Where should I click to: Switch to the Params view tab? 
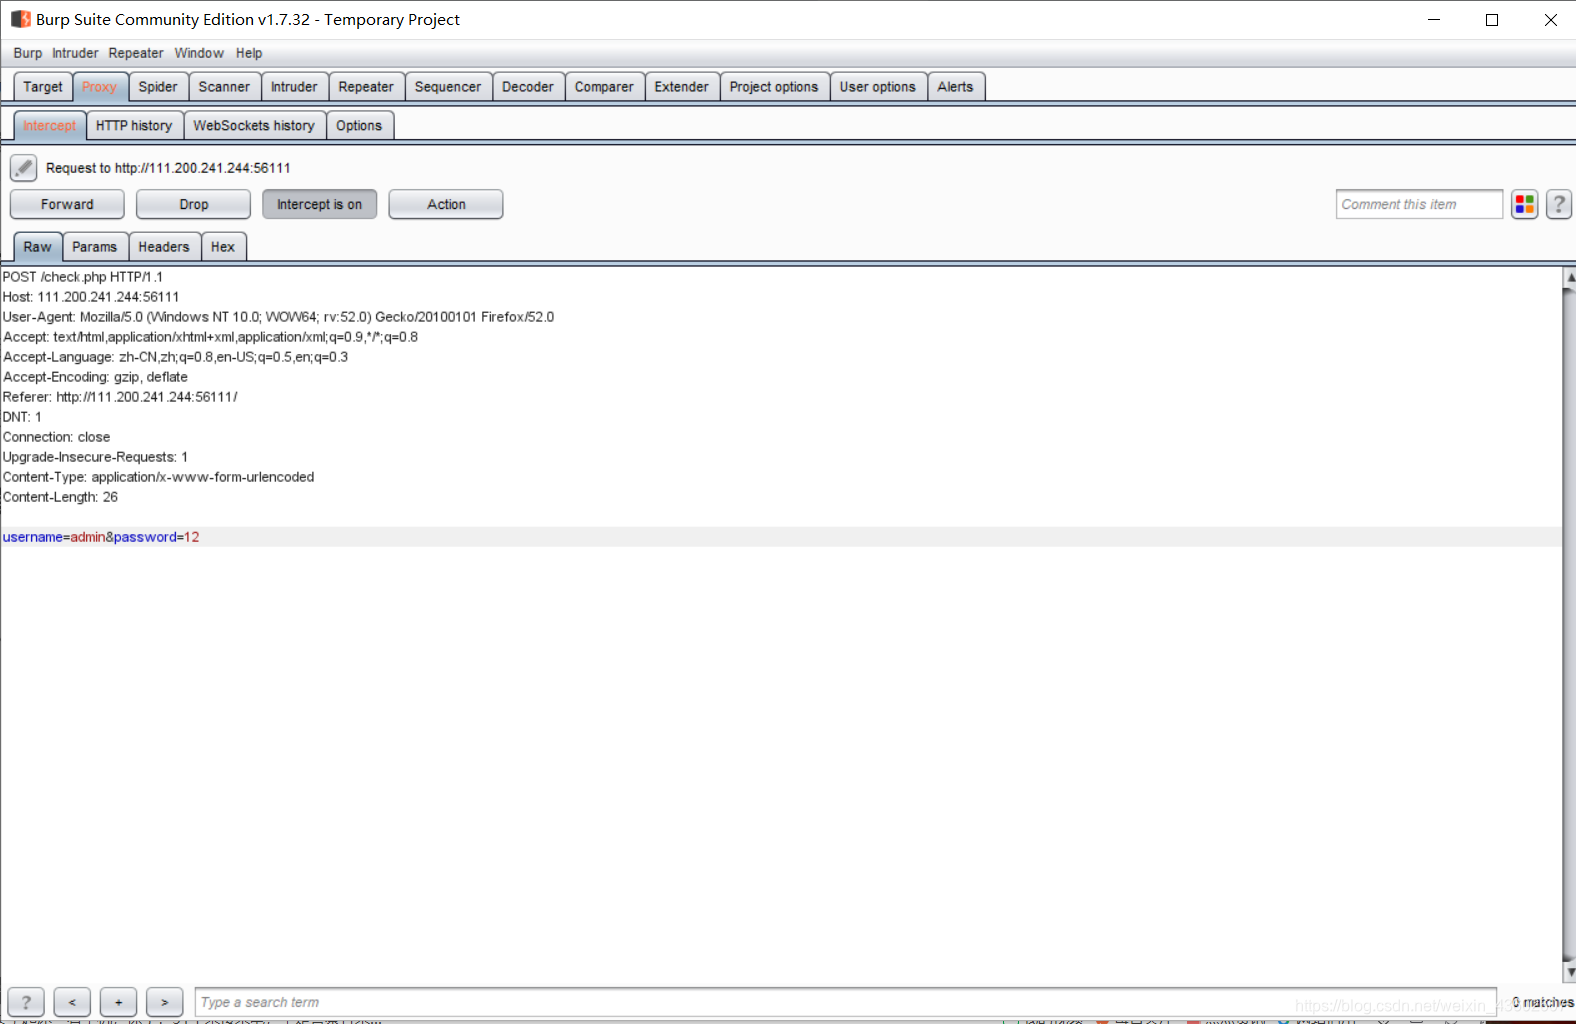coord(95,247)
